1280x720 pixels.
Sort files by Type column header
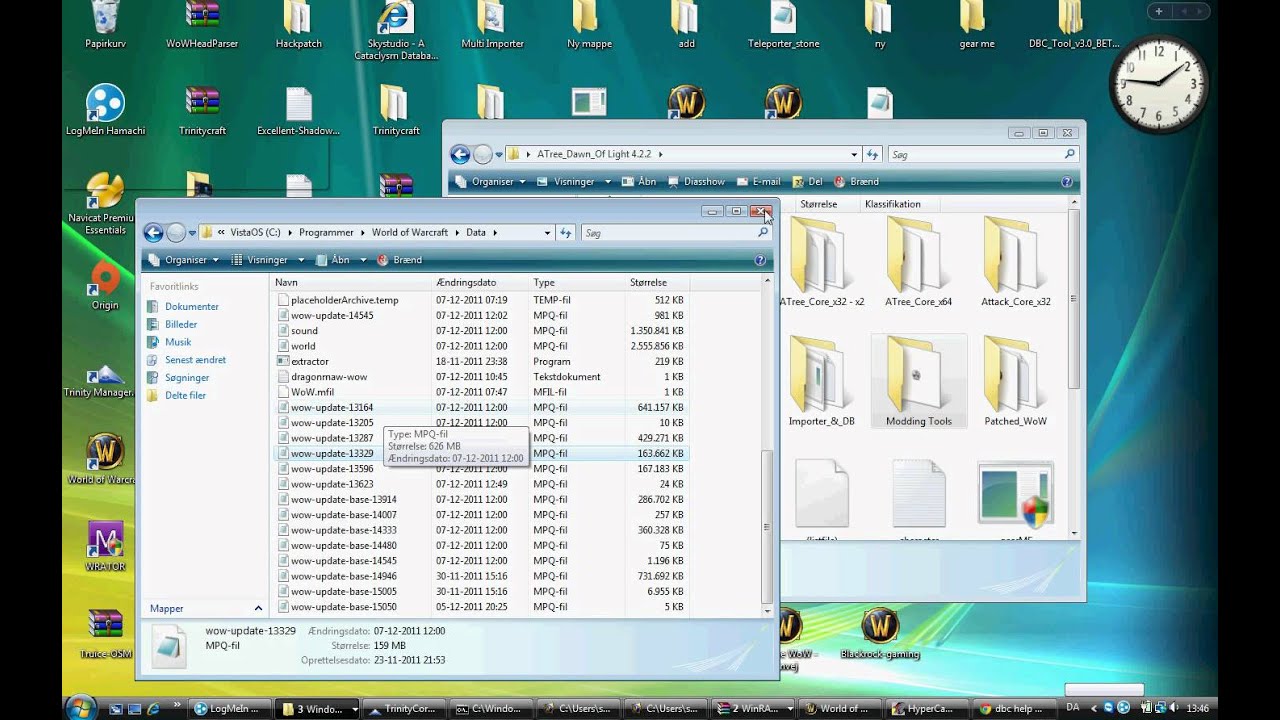point(577,283)
